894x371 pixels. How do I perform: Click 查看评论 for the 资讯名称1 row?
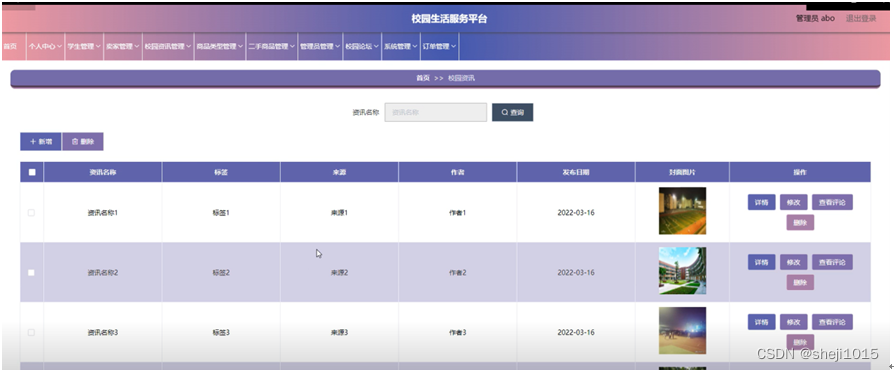tap(832, 202)
